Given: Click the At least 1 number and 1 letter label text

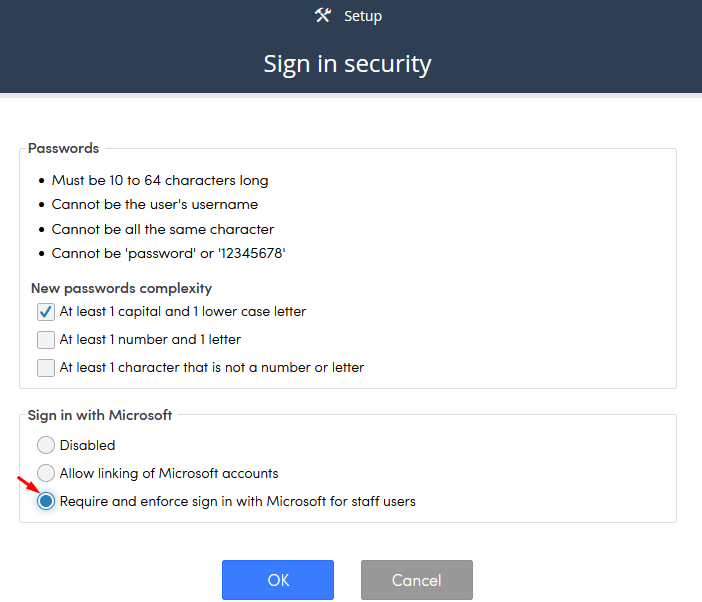Looking at the screenshot, I should click(x=150, y=340).
